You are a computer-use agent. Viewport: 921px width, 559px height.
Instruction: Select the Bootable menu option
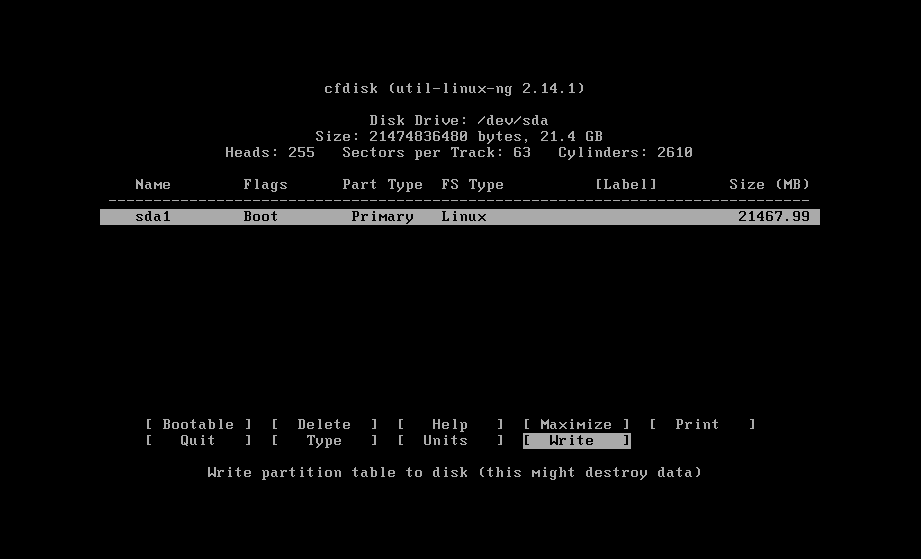199,424
